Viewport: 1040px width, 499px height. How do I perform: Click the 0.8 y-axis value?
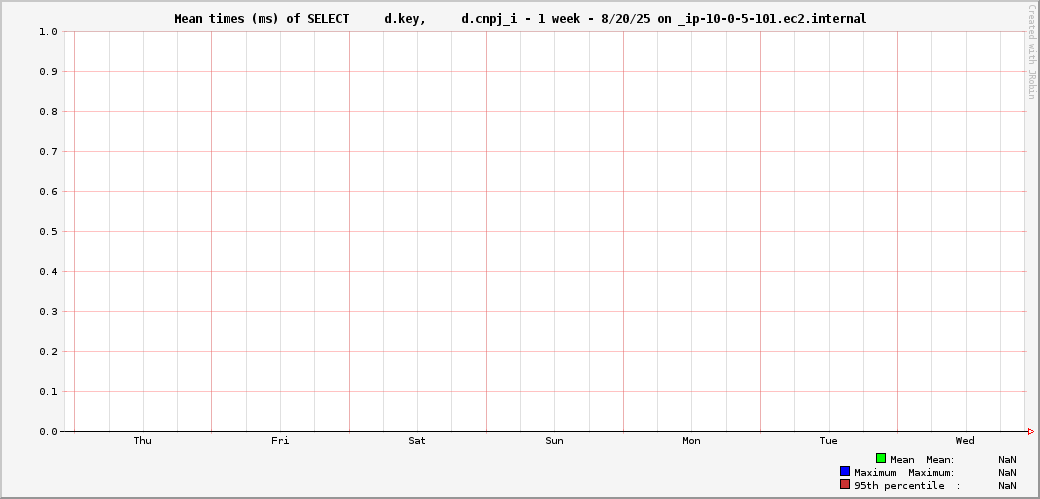[48, 111]
